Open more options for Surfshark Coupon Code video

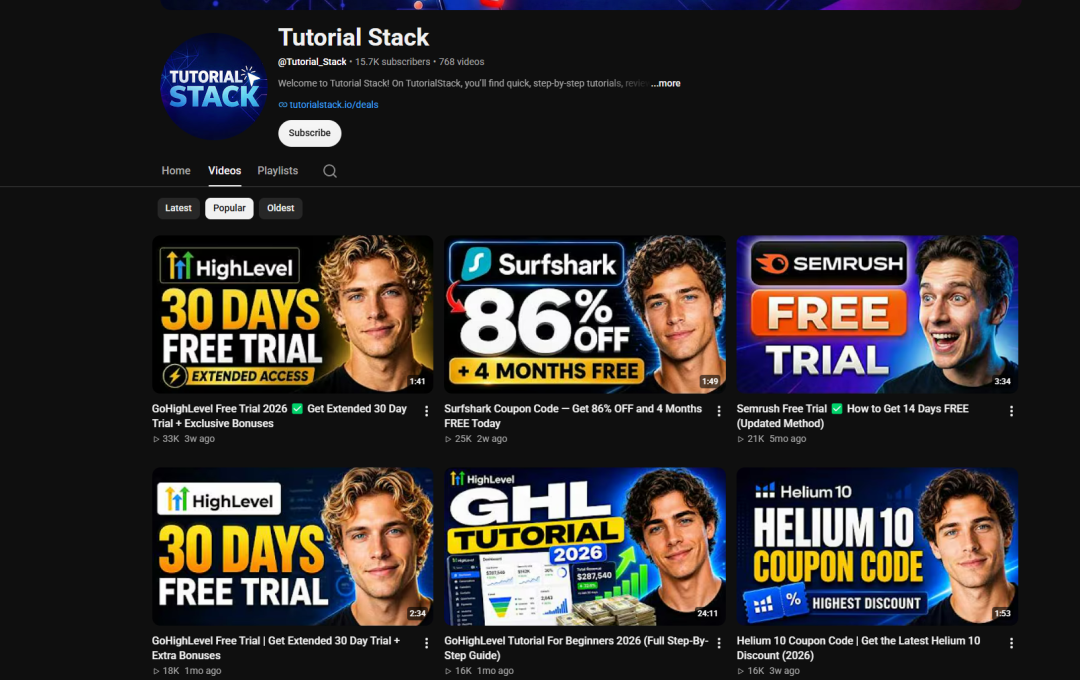(719, 411)
